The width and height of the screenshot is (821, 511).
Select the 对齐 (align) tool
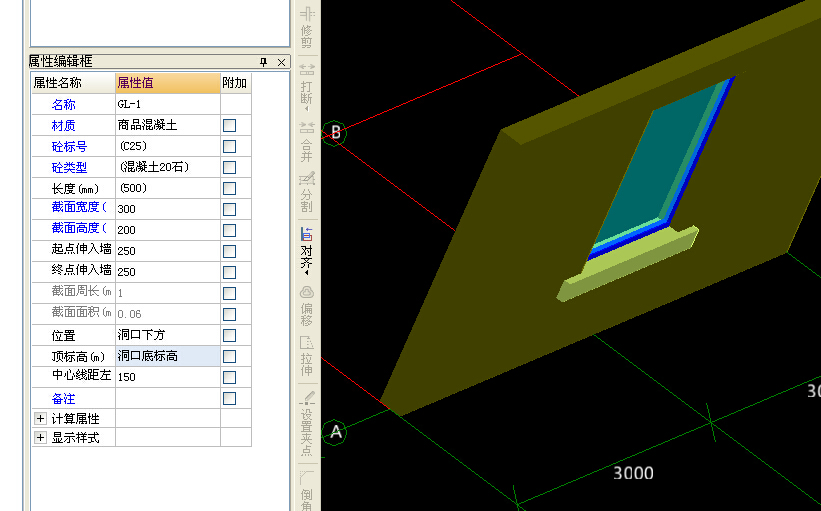pos(307,250)
